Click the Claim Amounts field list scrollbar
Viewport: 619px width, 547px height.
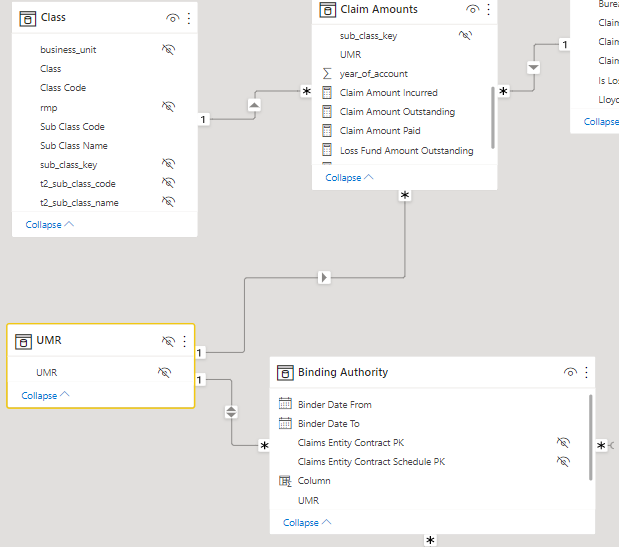pyautogui.click(x=493, y=118)
